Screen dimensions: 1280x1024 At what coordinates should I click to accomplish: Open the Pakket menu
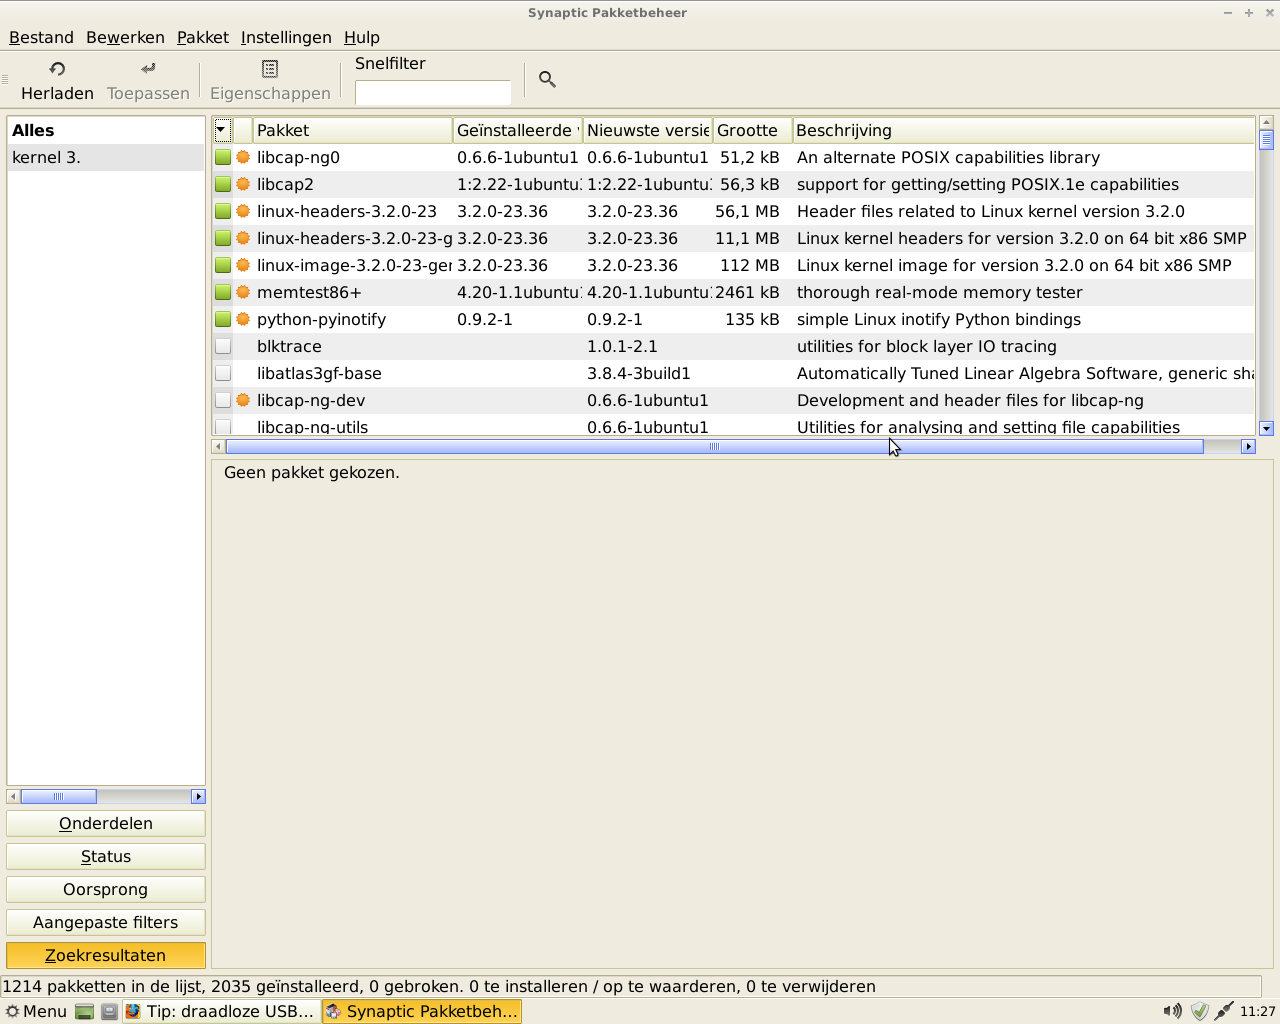203,37
